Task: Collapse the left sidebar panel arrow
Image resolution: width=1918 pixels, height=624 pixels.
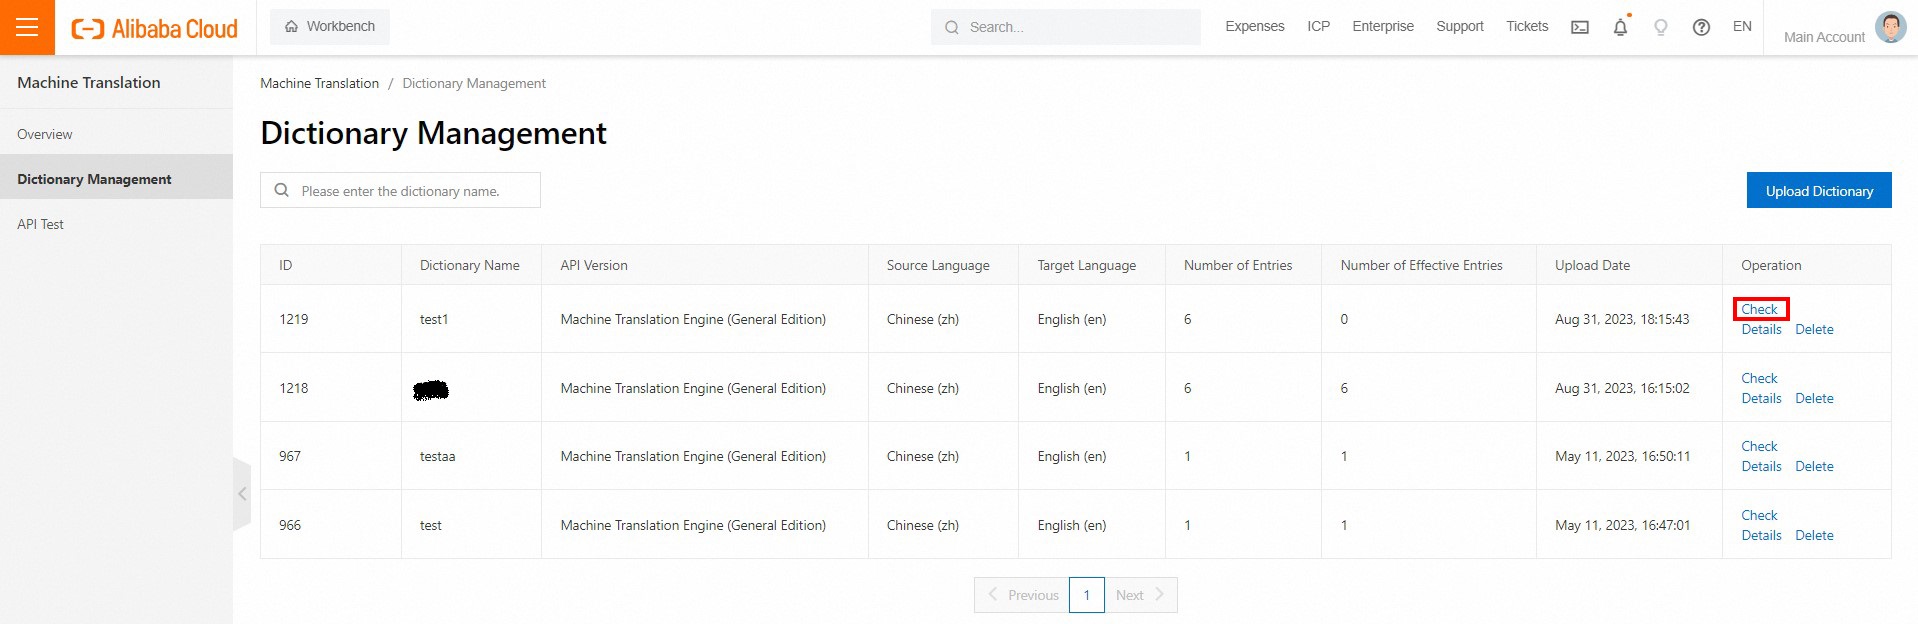Action: [x=242, y=494]
